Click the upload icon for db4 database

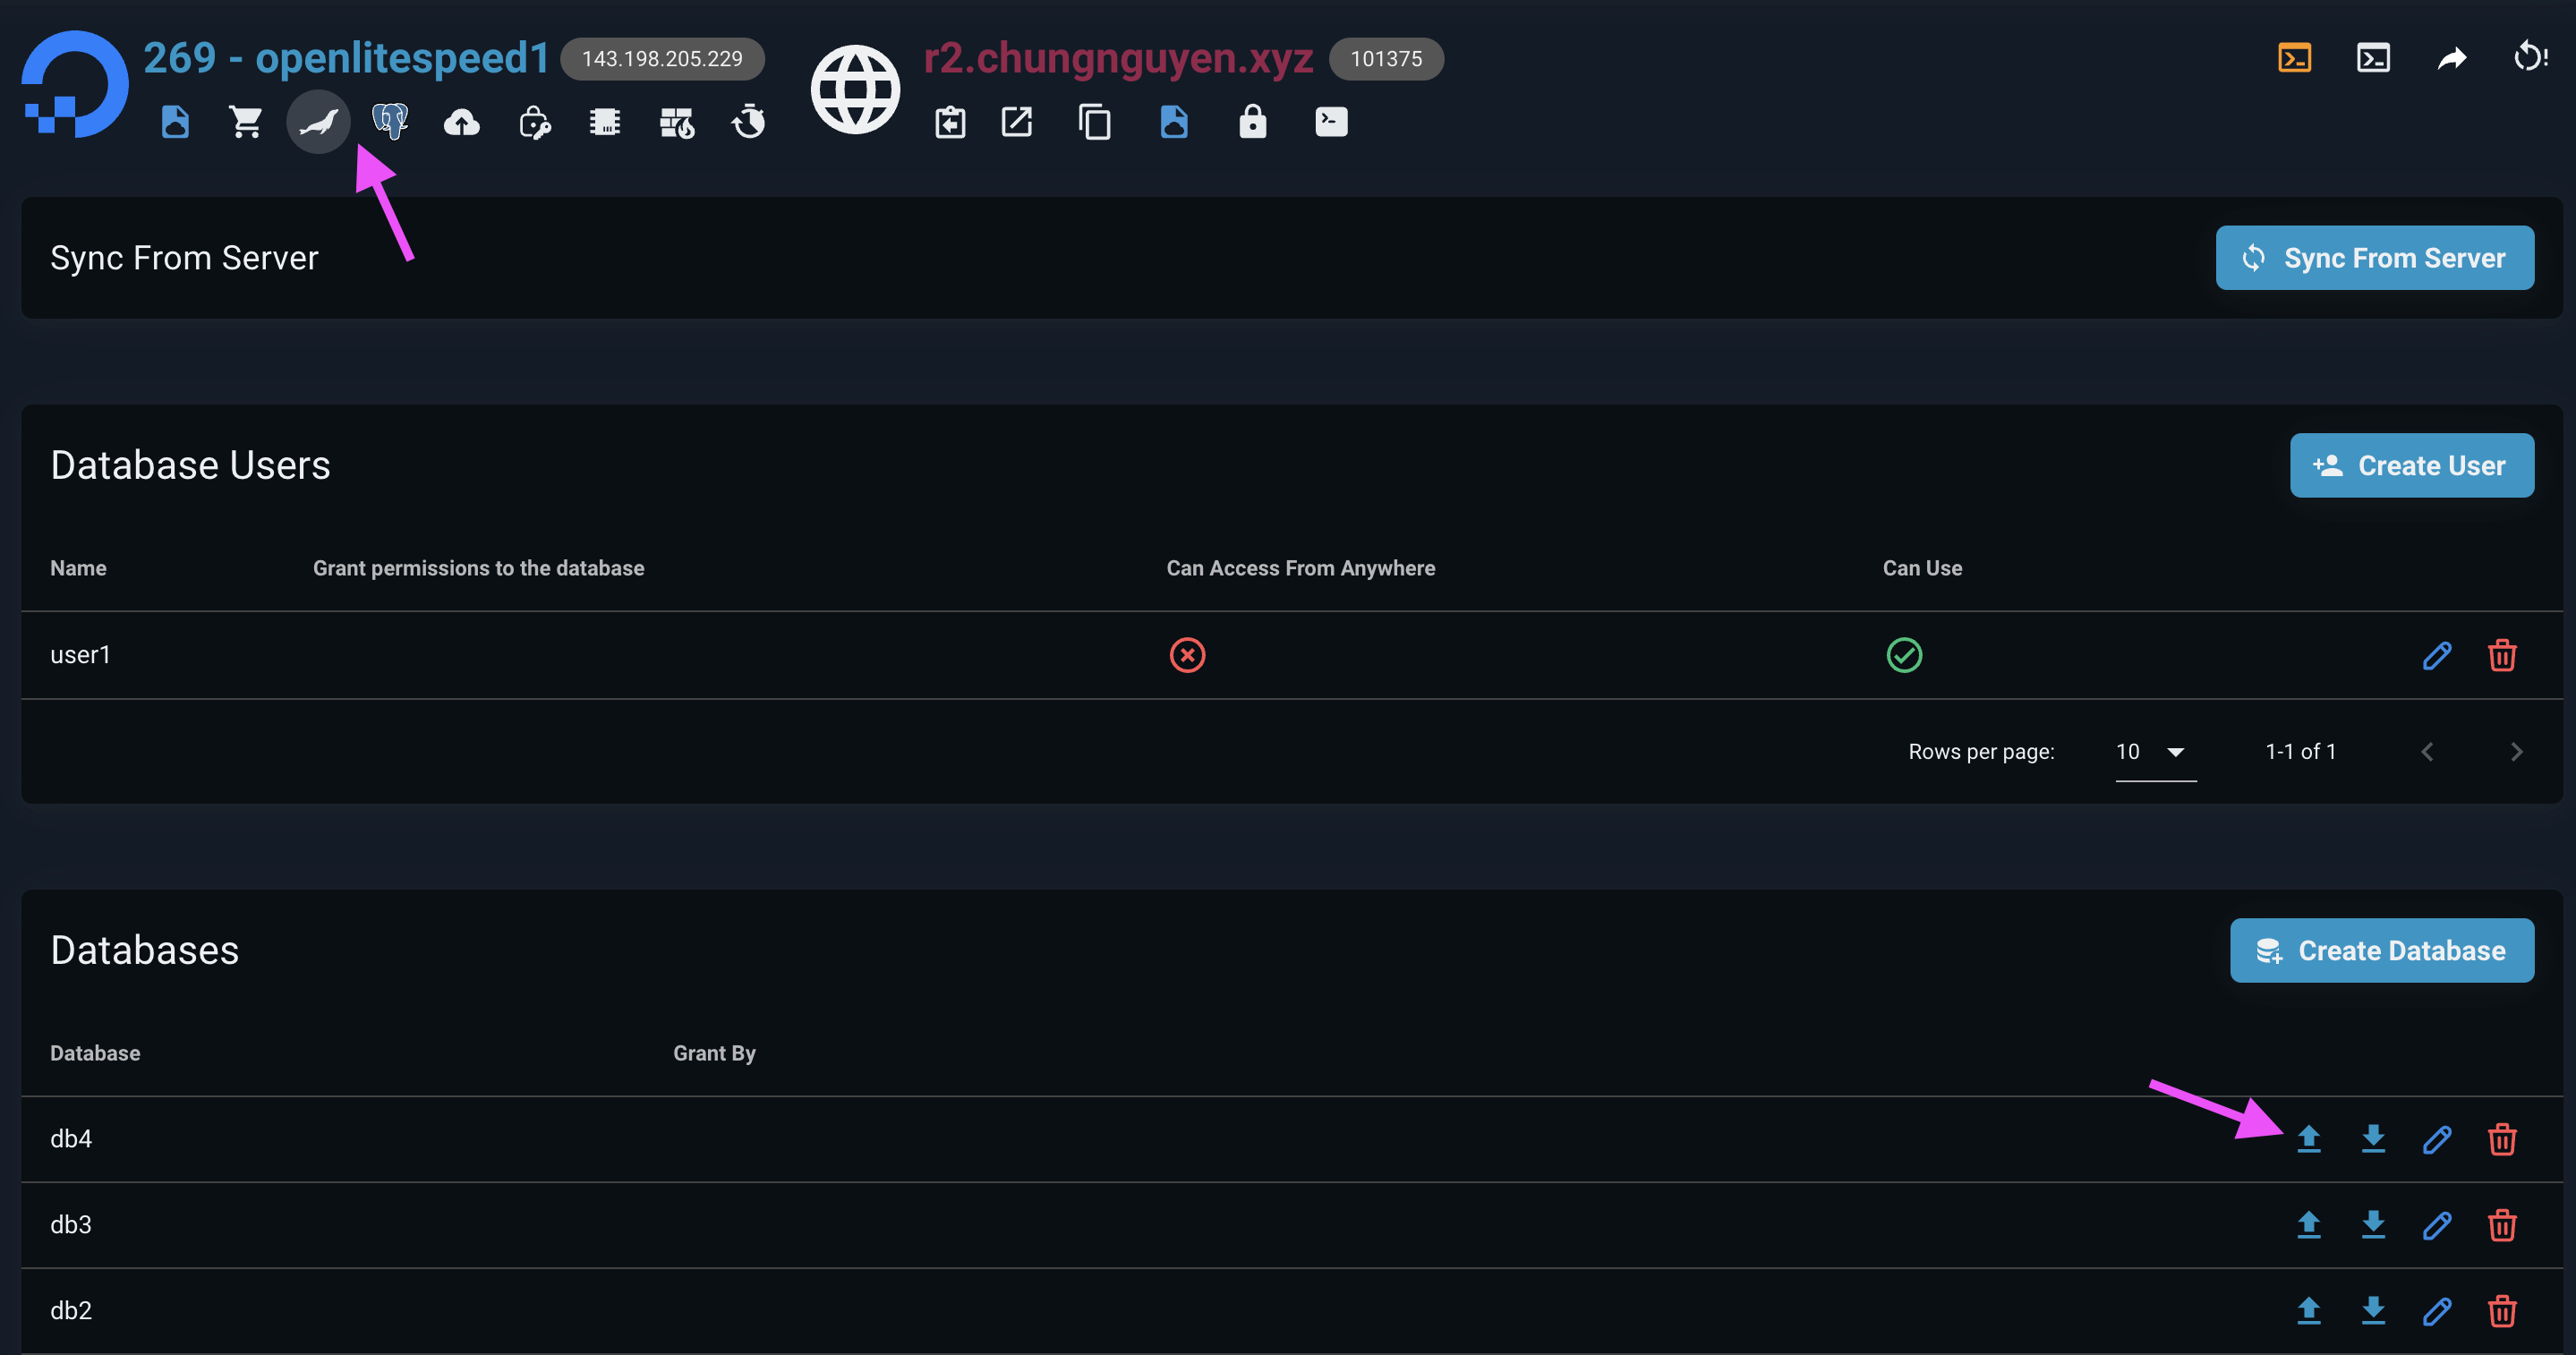(x=2309, y=1138)
